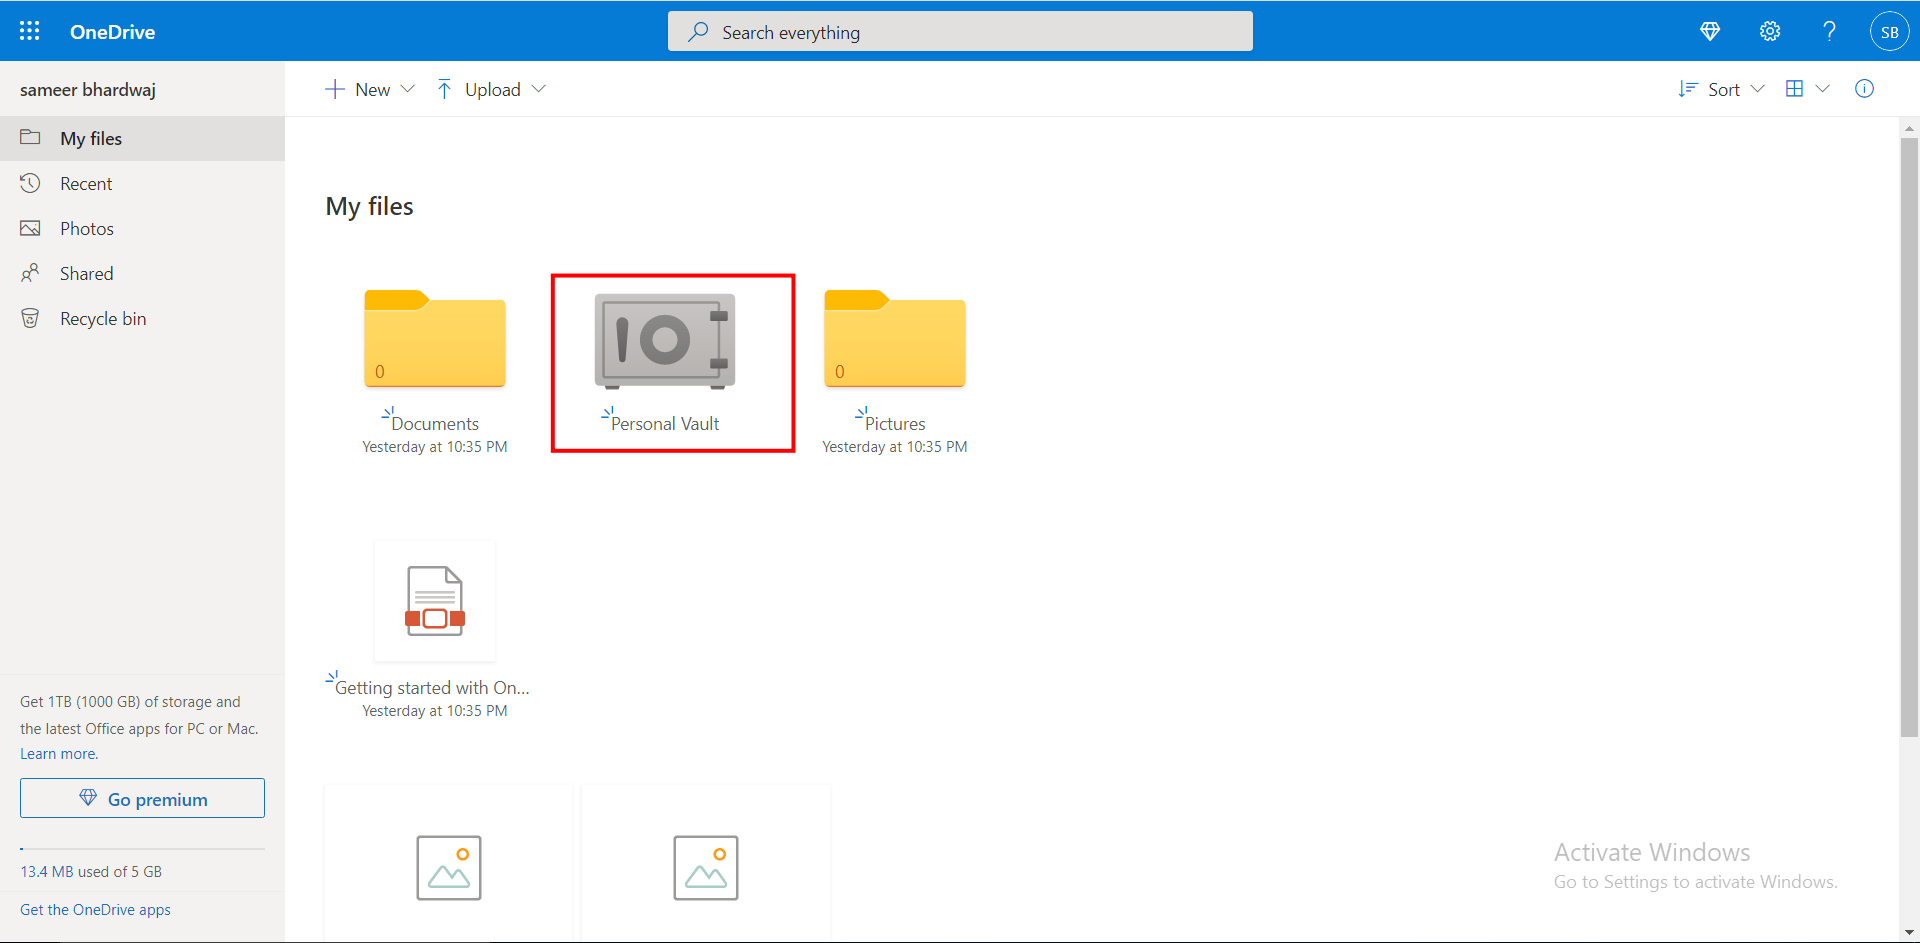The height and width of the screenshot is (943, 1920).
Task: Open the Help question mark icon
Action: pyautogui.click(x=1829, y=31)
